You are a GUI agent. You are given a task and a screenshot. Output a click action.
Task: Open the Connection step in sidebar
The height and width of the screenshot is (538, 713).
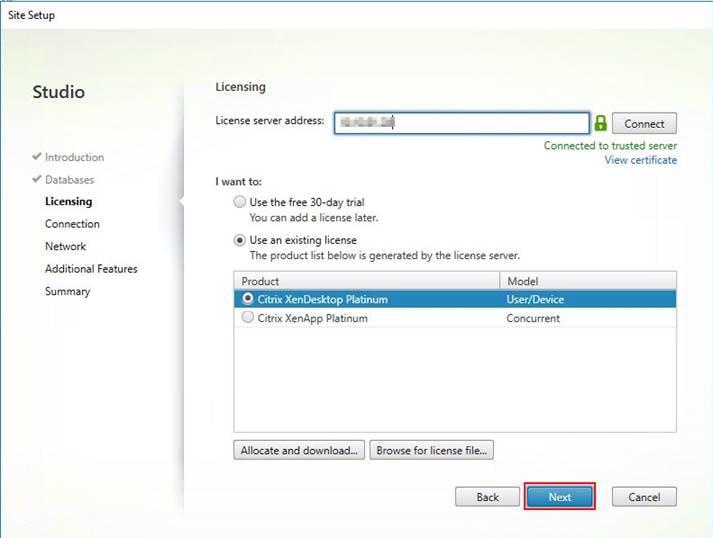click(x=72, y=224)
